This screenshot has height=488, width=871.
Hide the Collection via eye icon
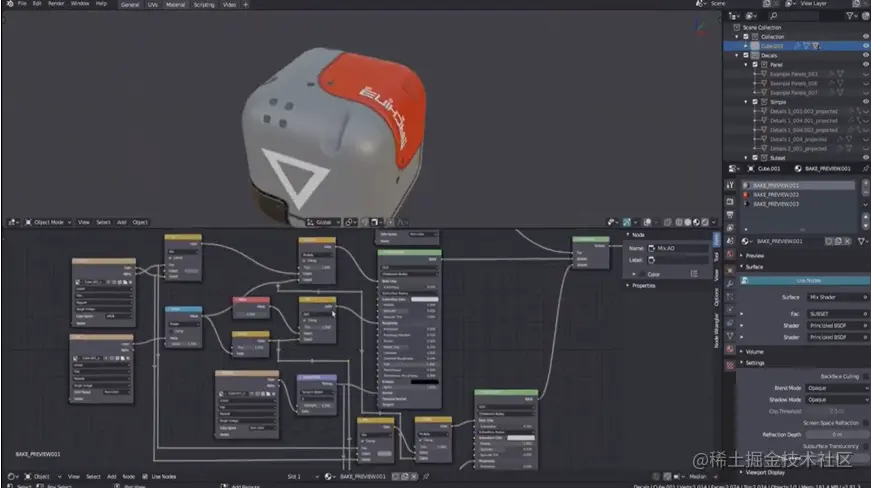click(x=865, y=37)
